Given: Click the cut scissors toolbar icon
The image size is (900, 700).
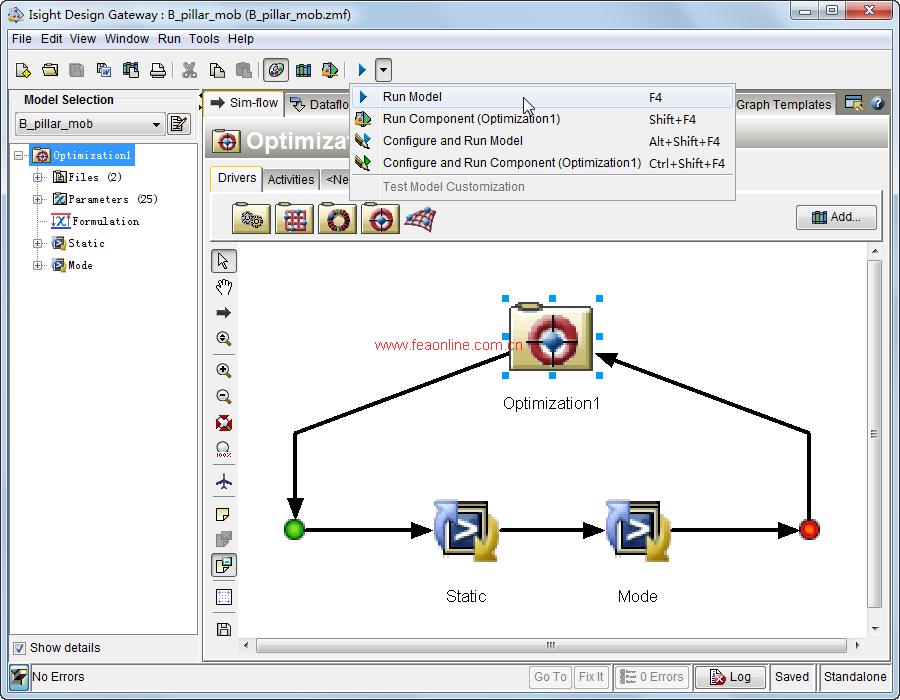Looking at the screenshot, I should (189, 70).
